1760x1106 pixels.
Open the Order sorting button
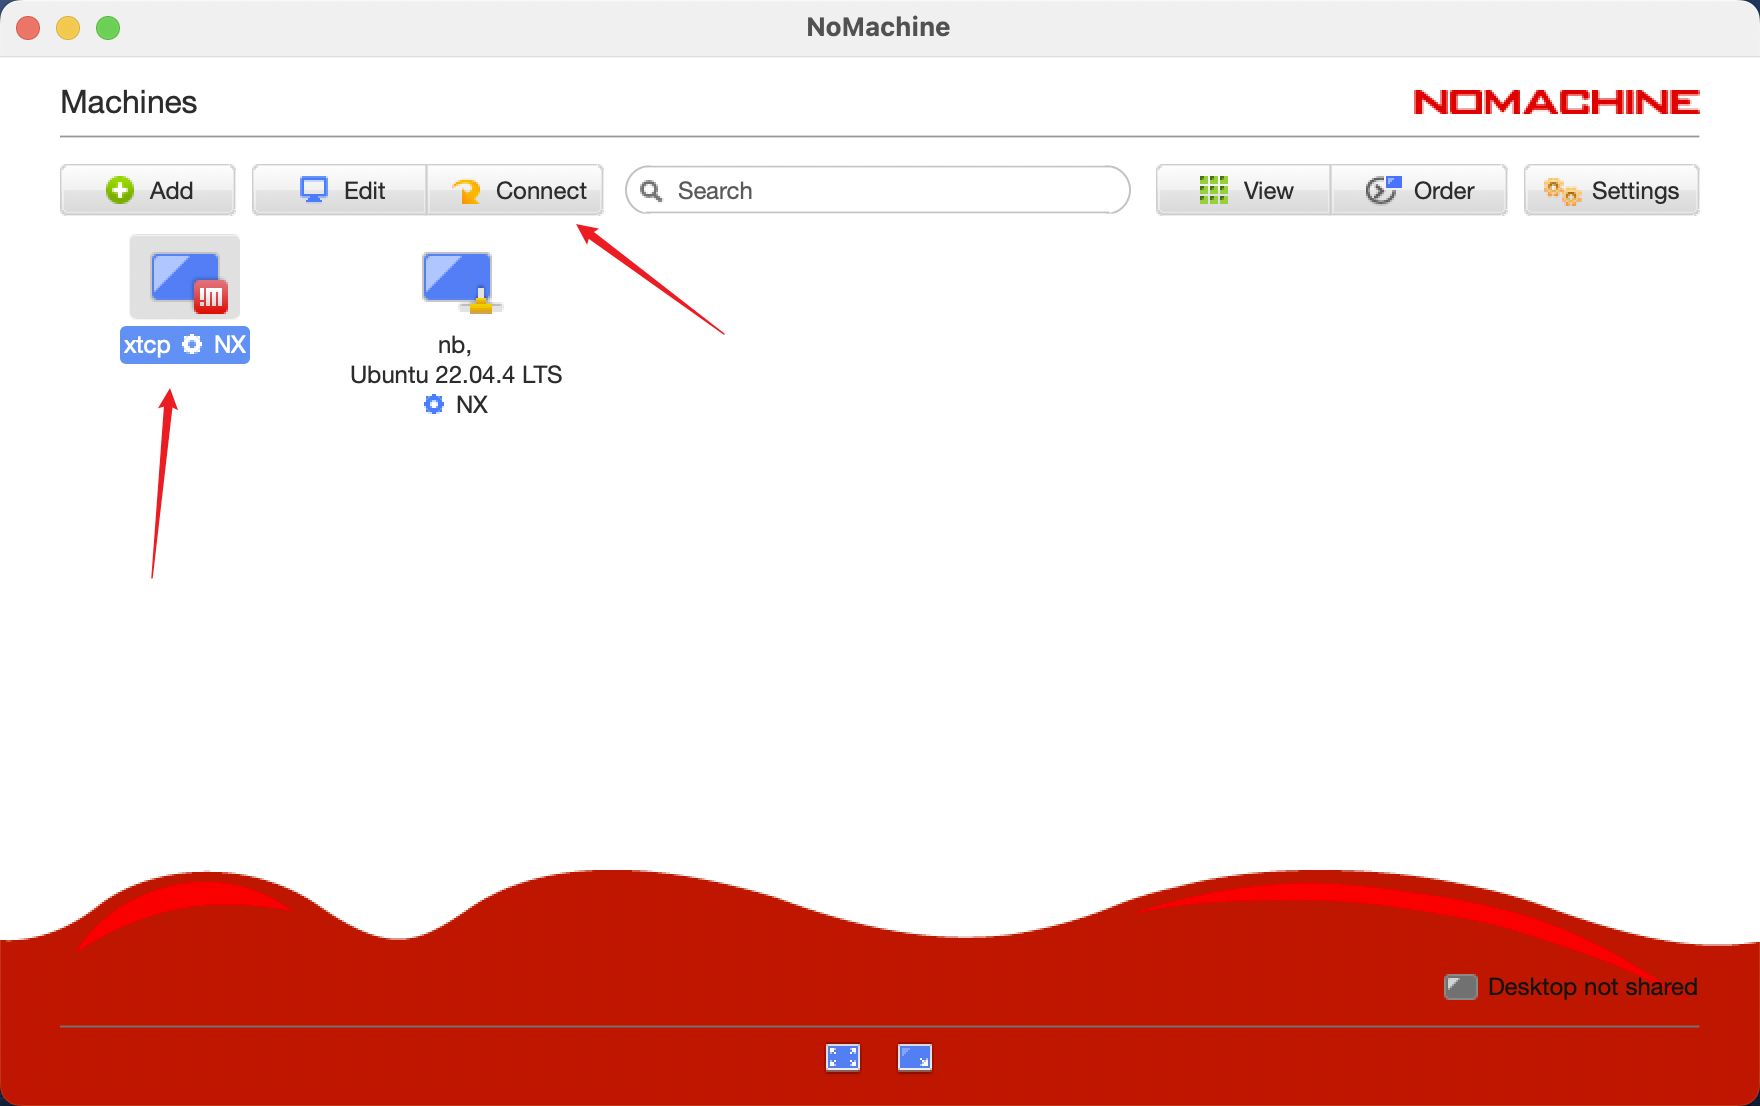click(1419, 190)
